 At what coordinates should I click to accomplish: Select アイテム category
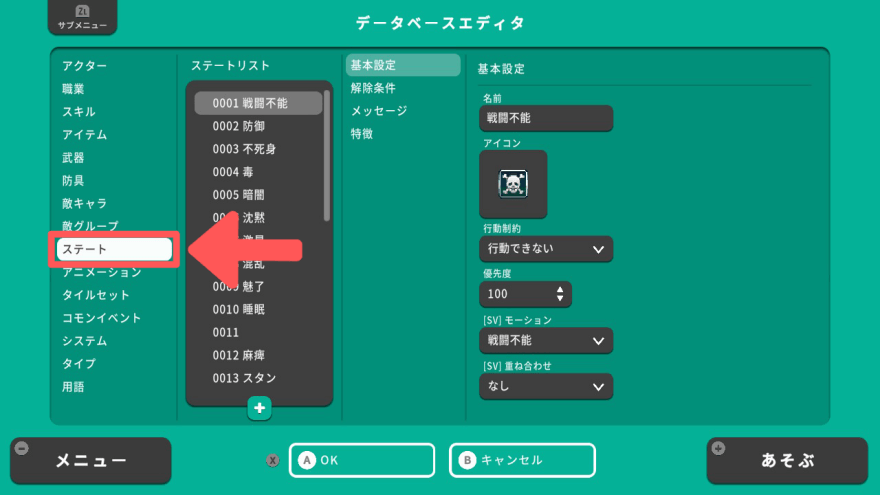[85, 135]
